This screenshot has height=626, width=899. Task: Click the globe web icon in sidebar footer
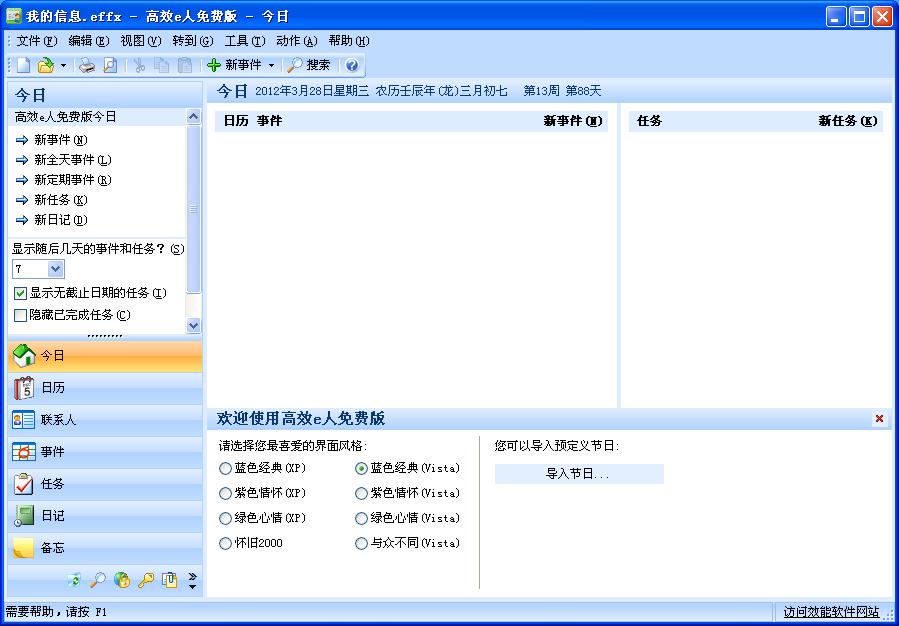[122, 580]
